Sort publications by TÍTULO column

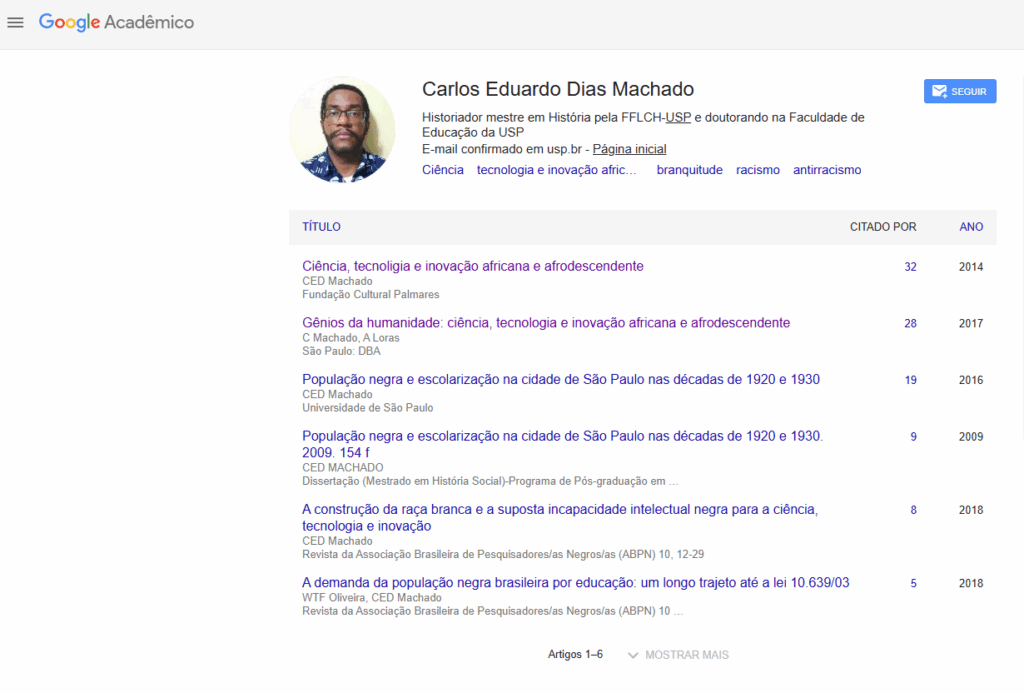[321, 227]
